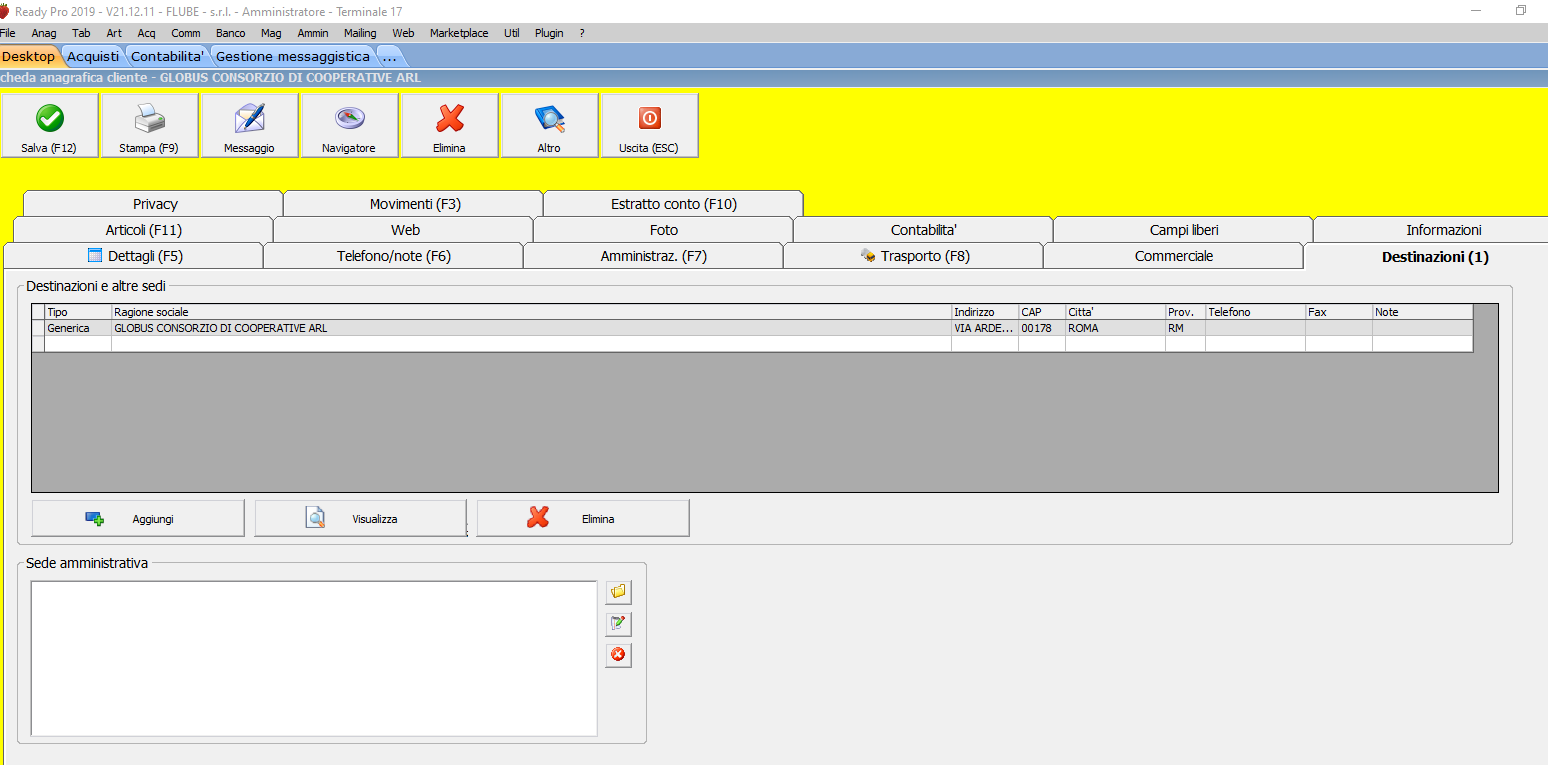Image resolution: width=1548 pixels, height=765 pixels.
Task: Select the Destinazioni (1) tab
Action: [x=1427, y=257]
